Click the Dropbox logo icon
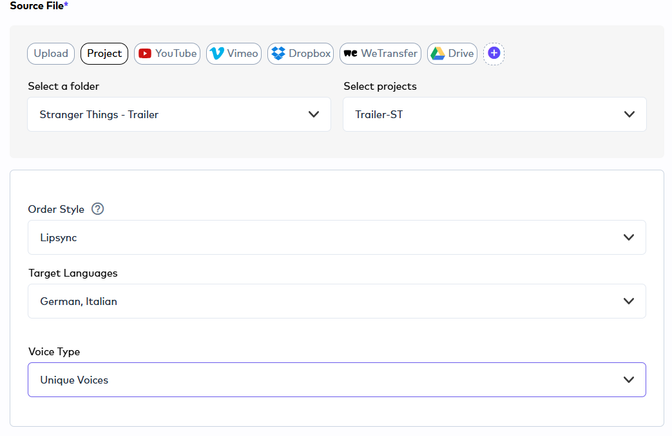 (279, 54)
